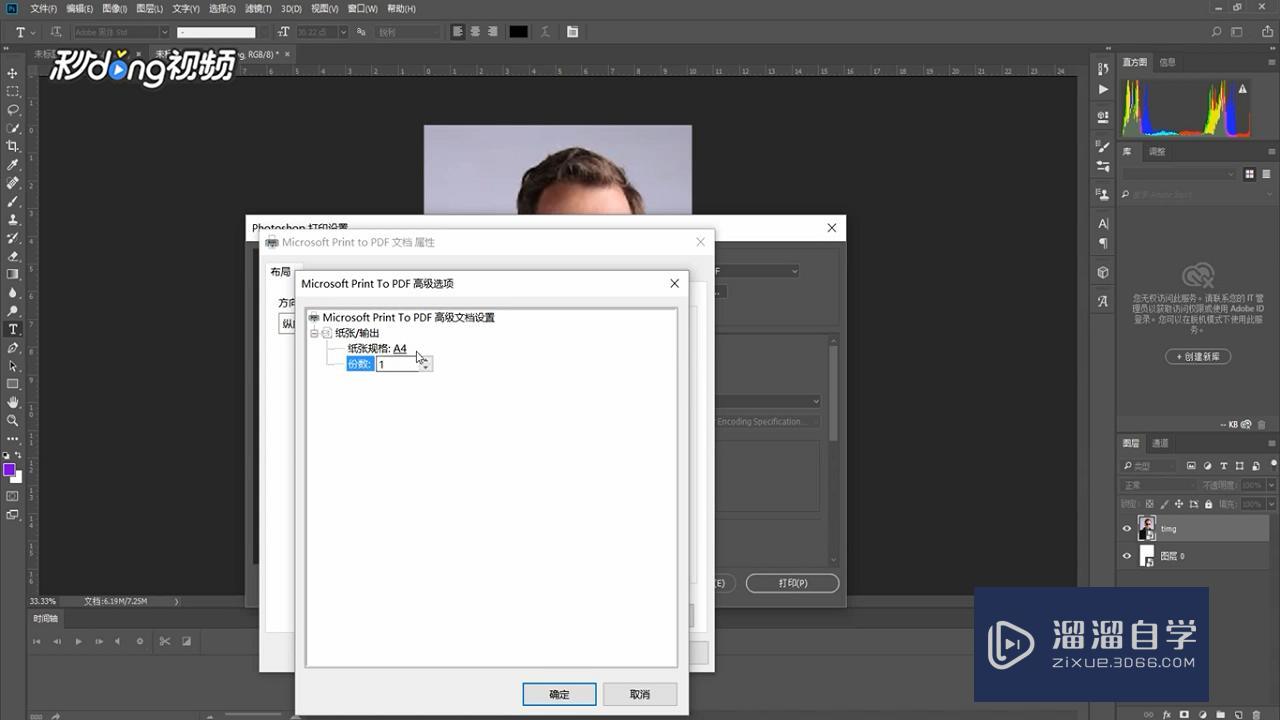Open the library selection dropdown

point(1178,174)
